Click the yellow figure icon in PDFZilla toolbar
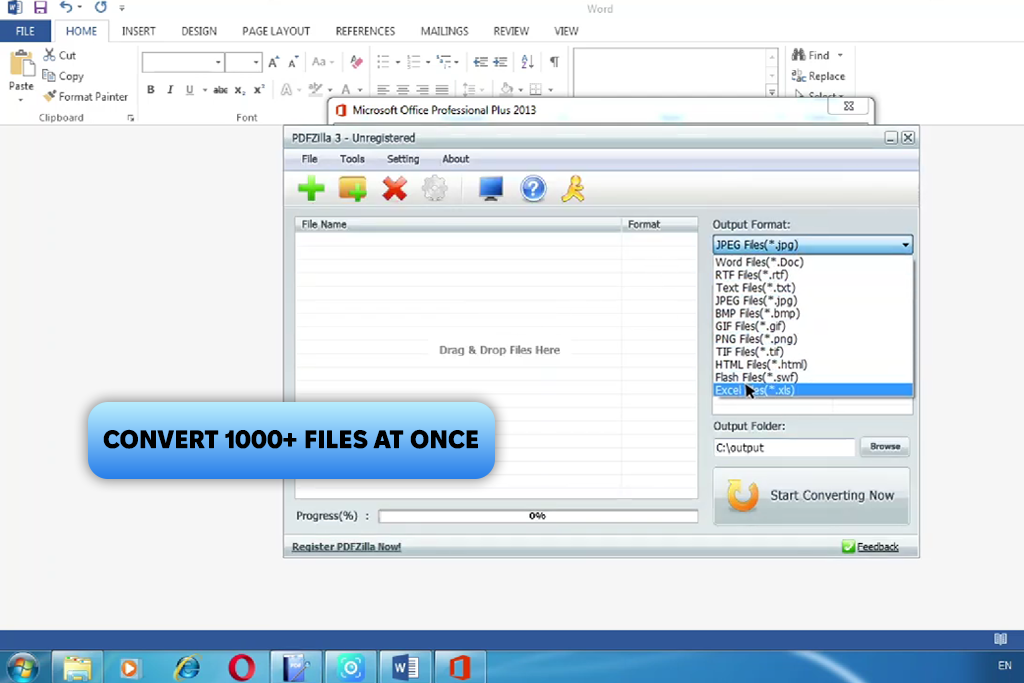Screen dimensions: 1024x683 pyautogui.click(x=573, y=189)
